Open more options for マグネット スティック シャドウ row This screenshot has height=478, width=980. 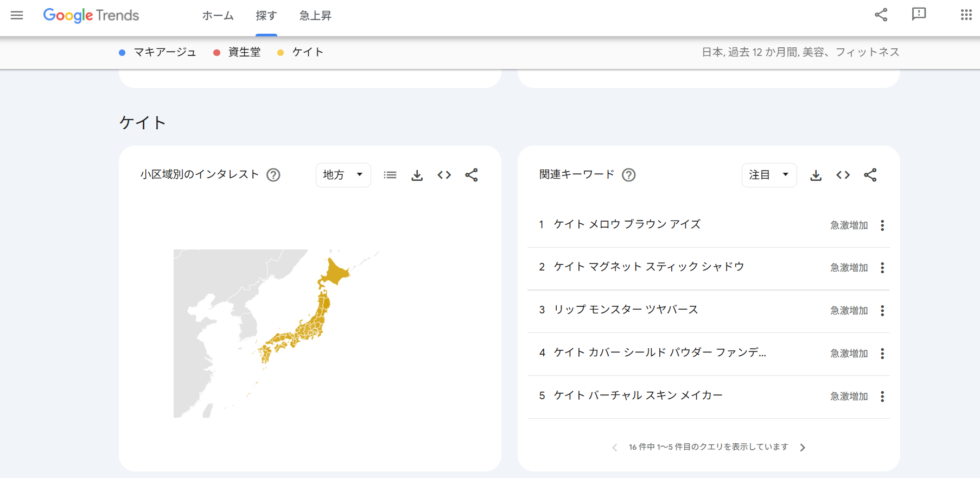tap(882, 268)
